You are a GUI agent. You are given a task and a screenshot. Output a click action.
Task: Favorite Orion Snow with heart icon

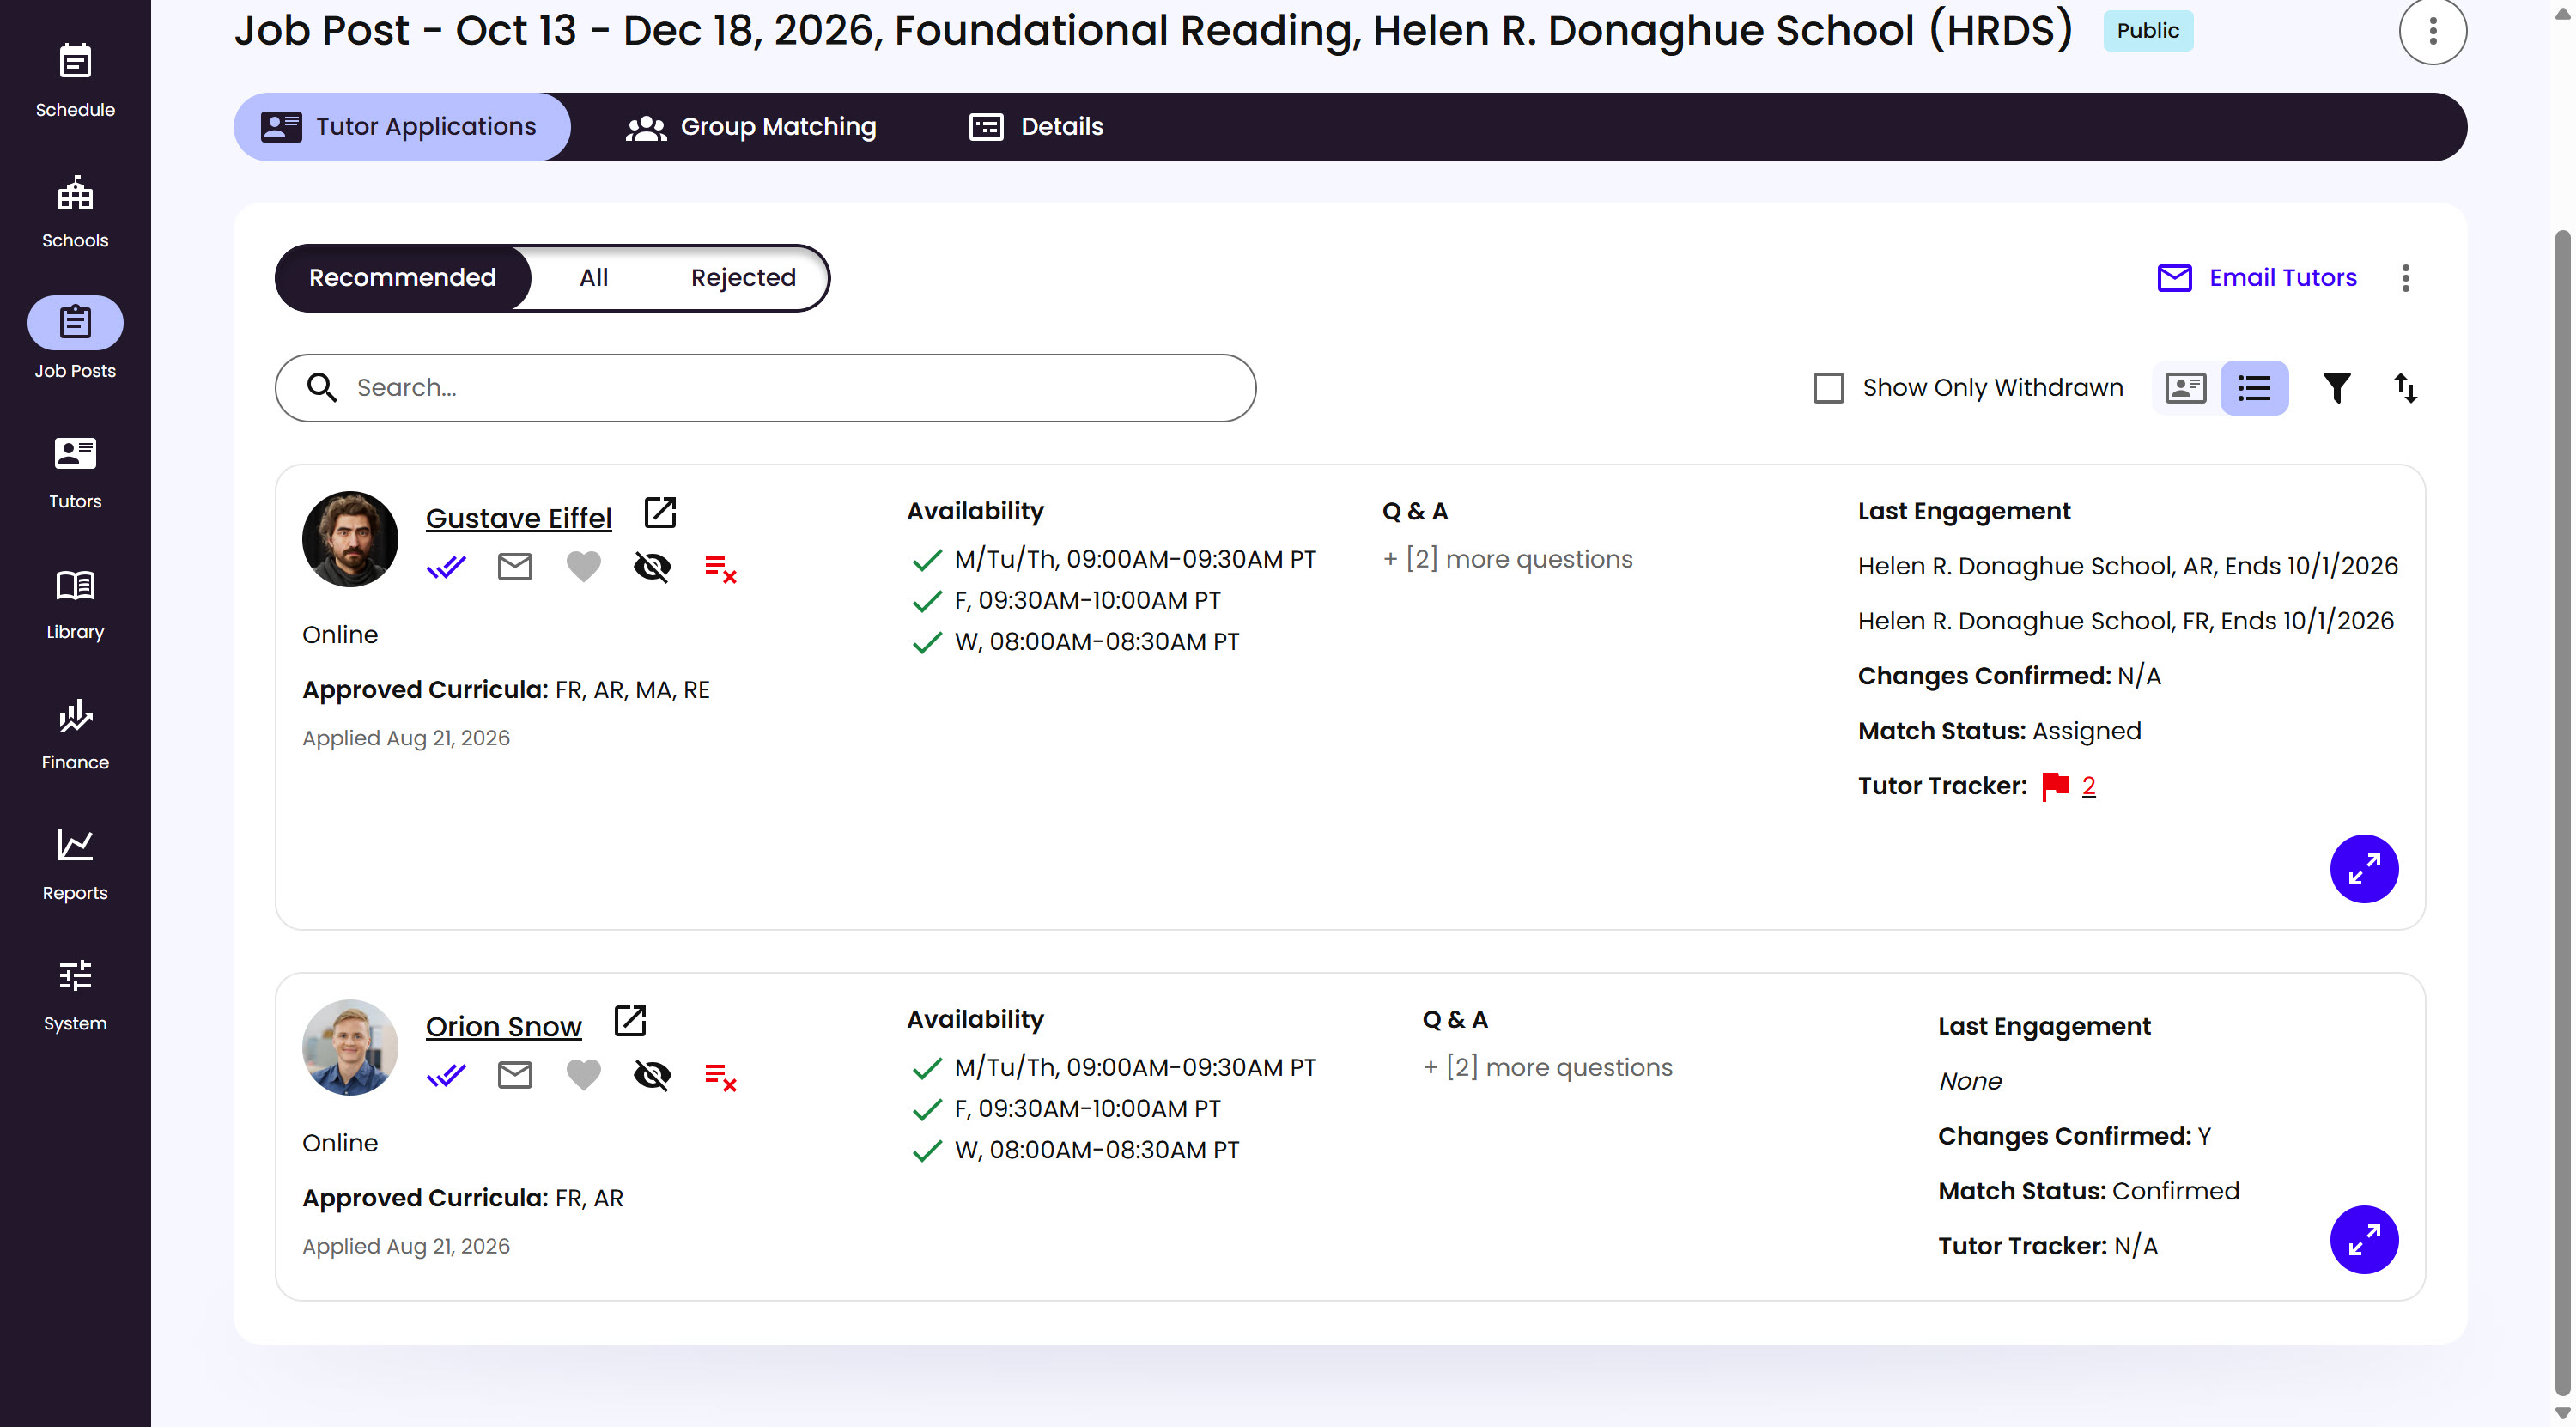pyautogui.click(x=584, y=1075)
